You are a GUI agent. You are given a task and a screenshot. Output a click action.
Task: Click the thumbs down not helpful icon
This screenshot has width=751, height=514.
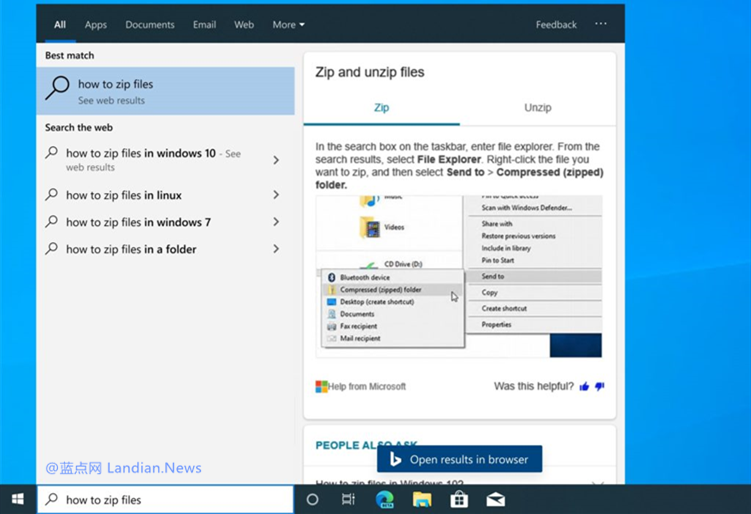click(x=600, y=386)
